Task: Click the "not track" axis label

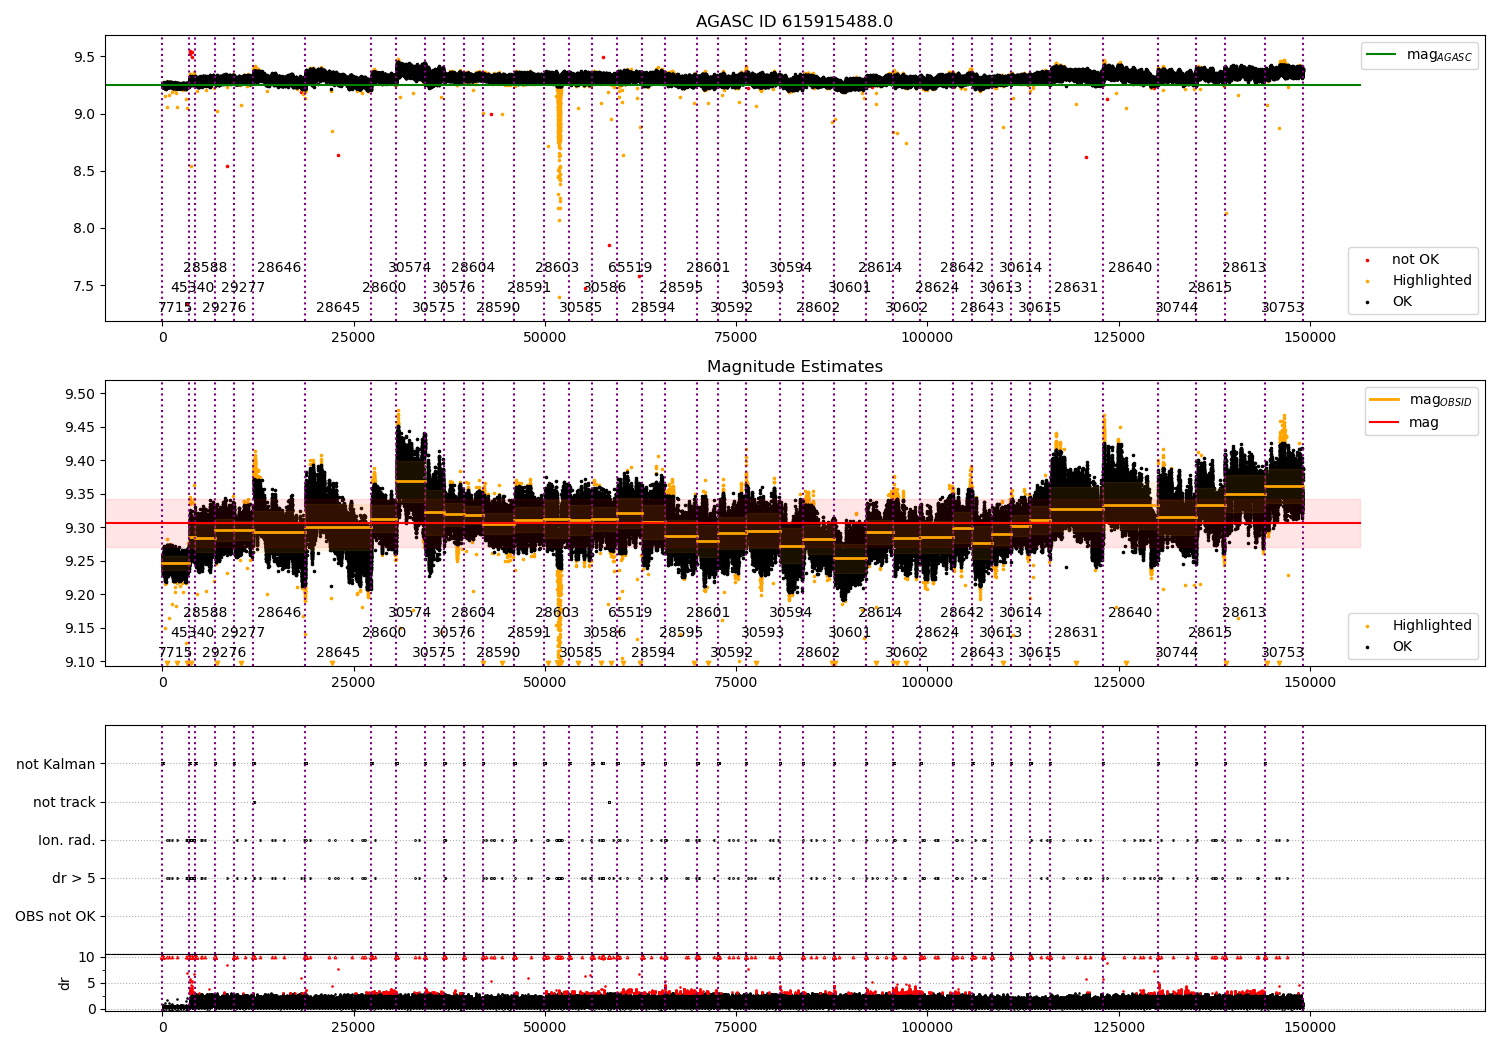Action: [x=64, y=803]
